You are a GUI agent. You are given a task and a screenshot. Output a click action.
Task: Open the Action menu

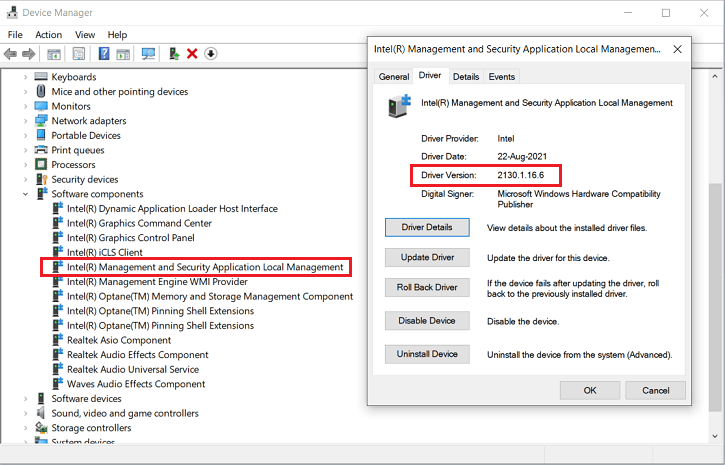pos(49,35)
